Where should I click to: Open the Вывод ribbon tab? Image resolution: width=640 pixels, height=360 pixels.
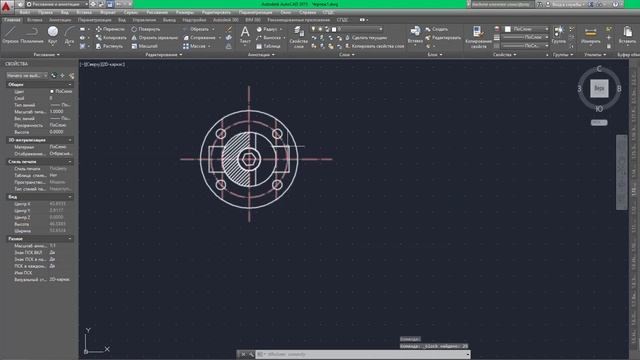169,20
